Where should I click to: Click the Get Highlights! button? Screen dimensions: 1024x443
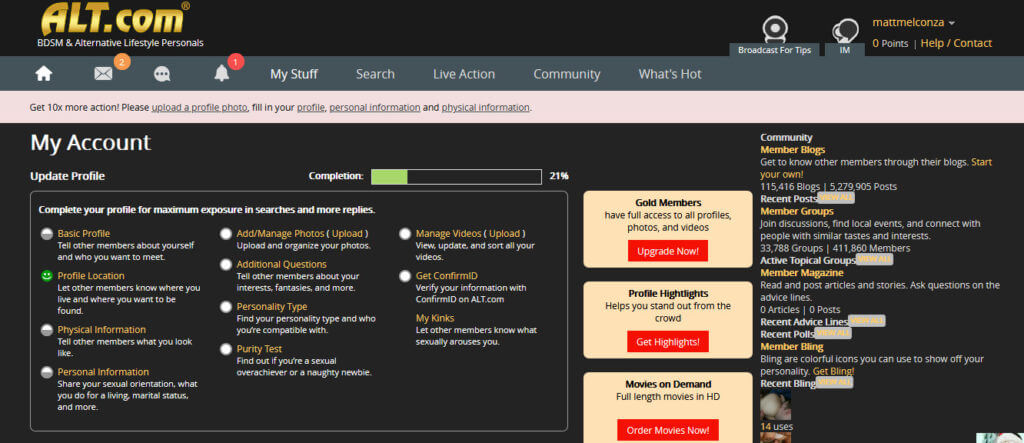point(668,341)
